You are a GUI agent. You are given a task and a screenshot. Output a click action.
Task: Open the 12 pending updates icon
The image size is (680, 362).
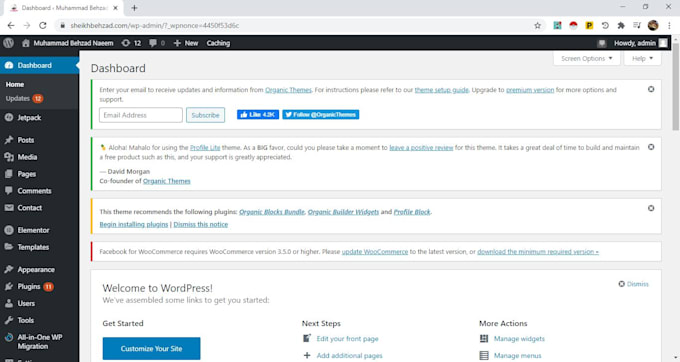click(x=126, y=43)
